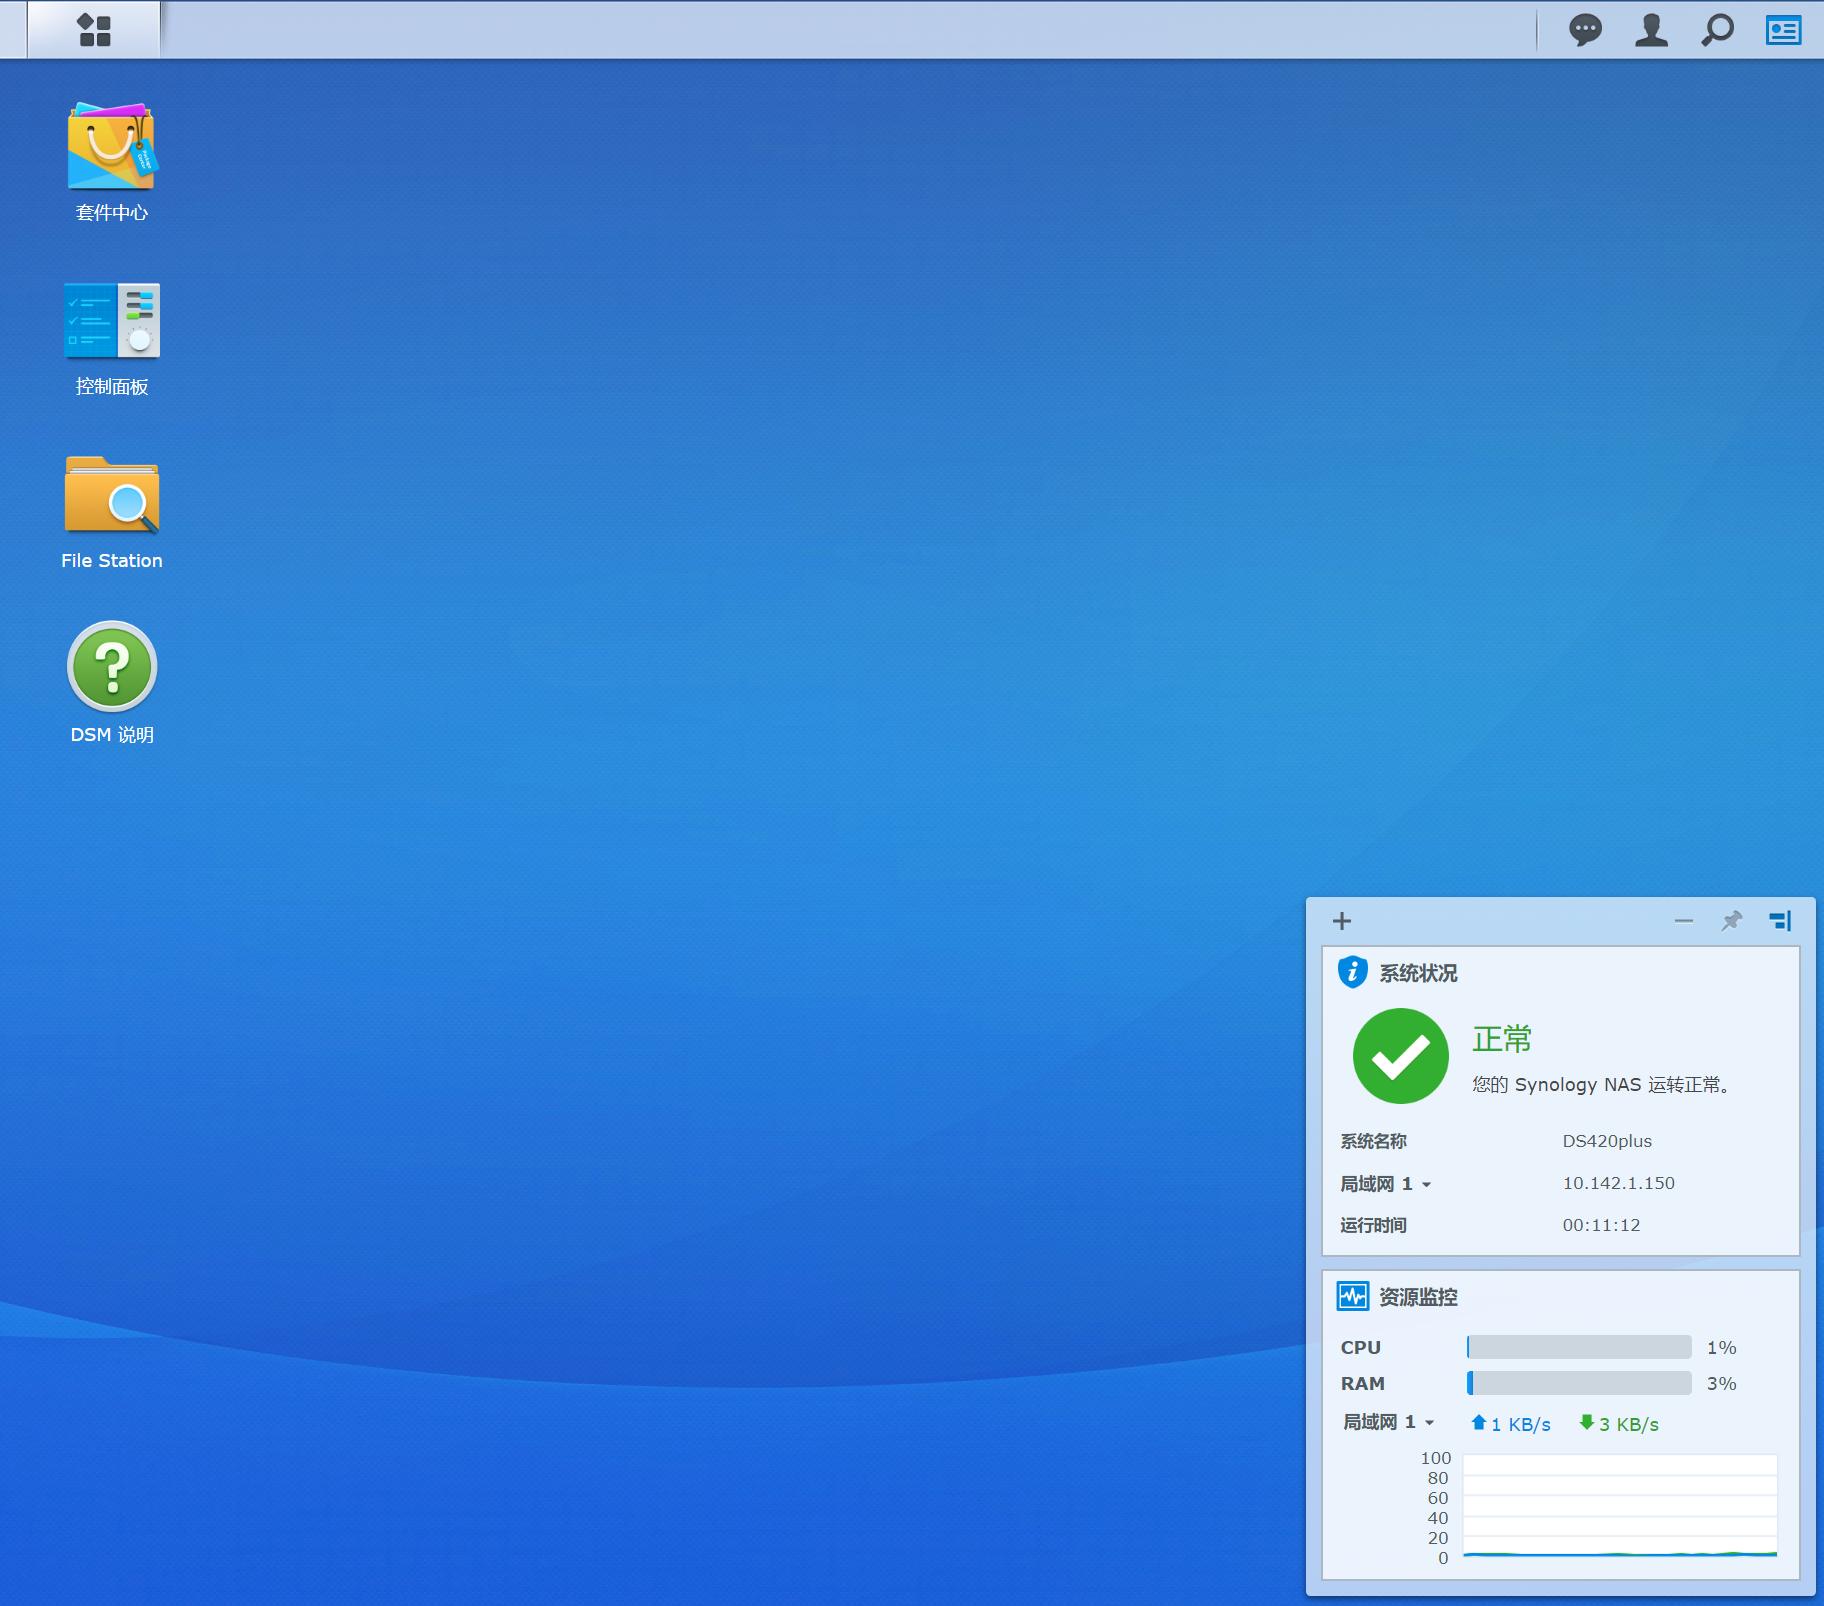Click the RAM usage bar

click(1579, 1383)
